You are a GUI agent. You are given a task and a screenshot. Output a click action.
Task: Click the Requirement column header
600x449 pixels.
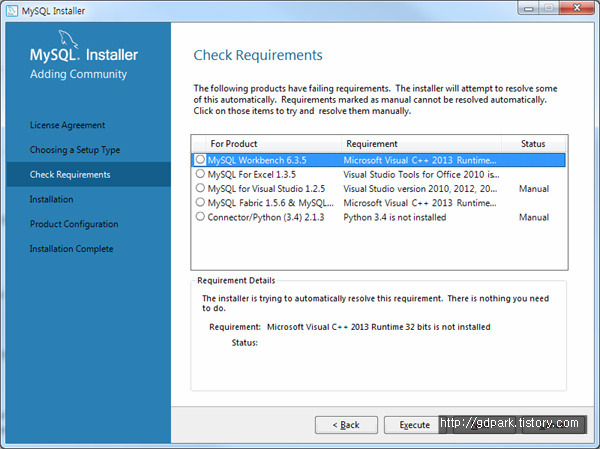pyautogui.click(x=421, y=144)
